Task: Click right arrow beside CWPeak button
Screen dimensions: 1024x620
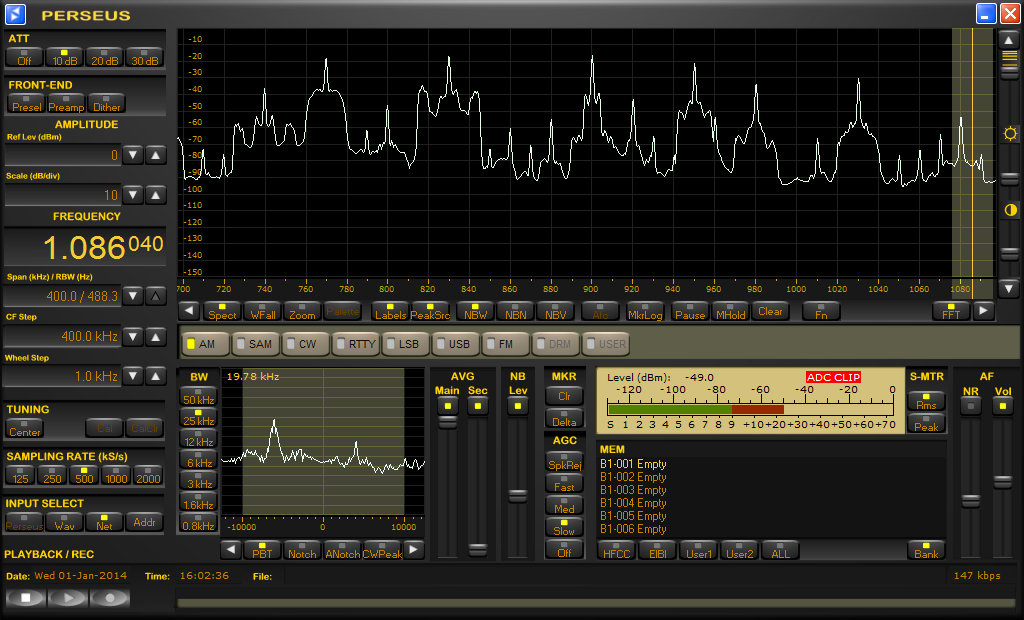Action: 413,549
